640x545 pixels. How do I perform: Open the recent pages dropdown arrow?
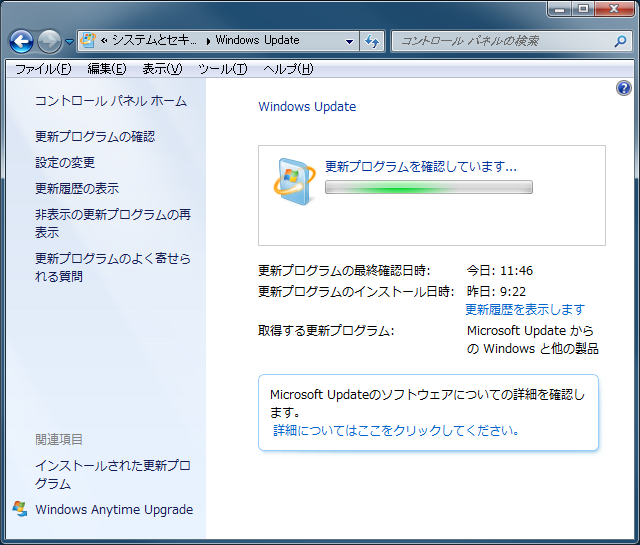click(x=69, y=42)
